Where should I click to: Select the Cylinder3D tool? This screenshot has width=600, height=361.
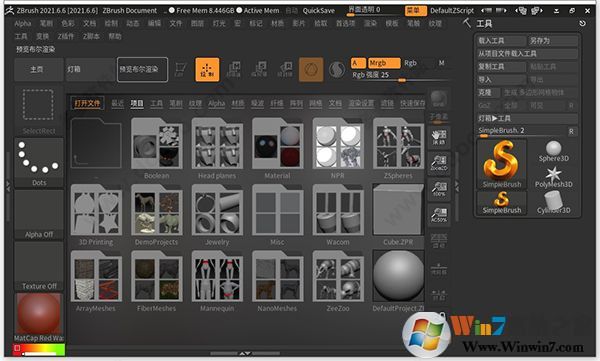pyautogui.click(x=553, y=203)
